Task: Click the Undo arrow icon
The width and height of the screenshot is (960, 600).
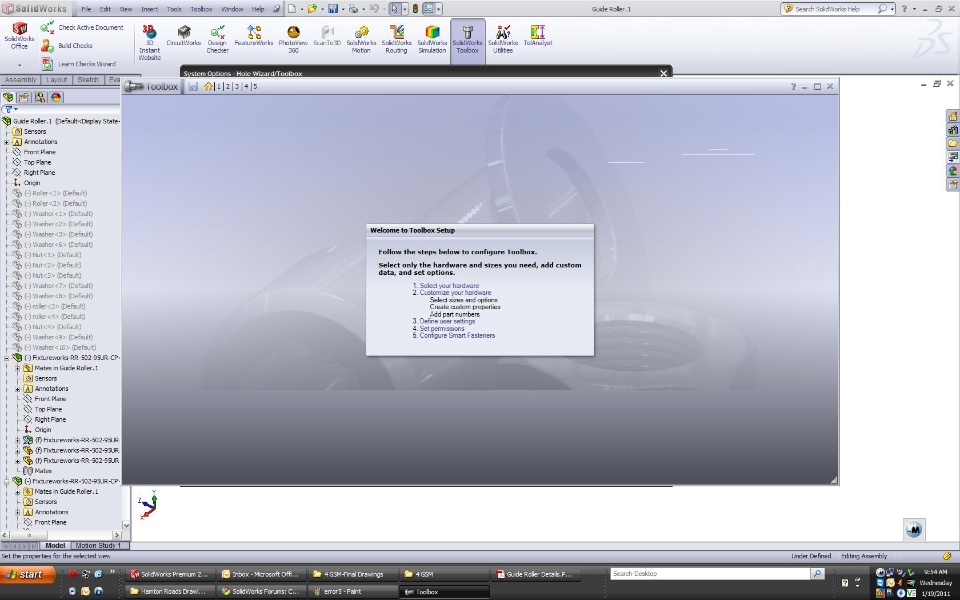Action: click(x=374, y=9)
